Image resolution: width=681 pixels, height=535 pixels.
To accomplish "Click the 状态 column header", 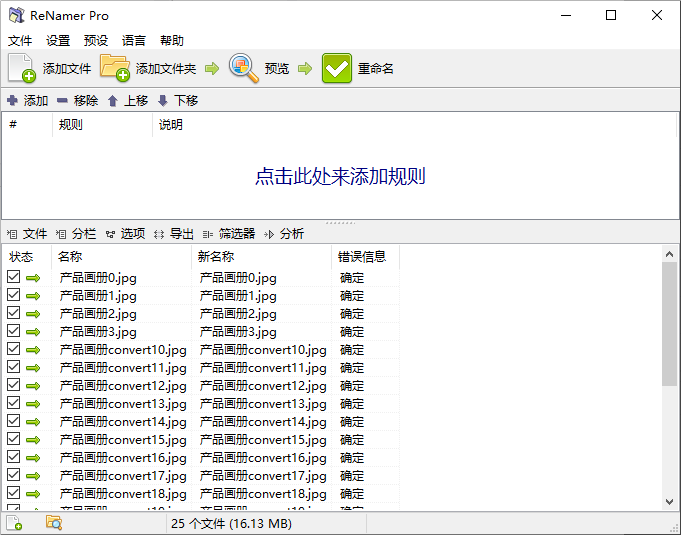I will [27, 257].
